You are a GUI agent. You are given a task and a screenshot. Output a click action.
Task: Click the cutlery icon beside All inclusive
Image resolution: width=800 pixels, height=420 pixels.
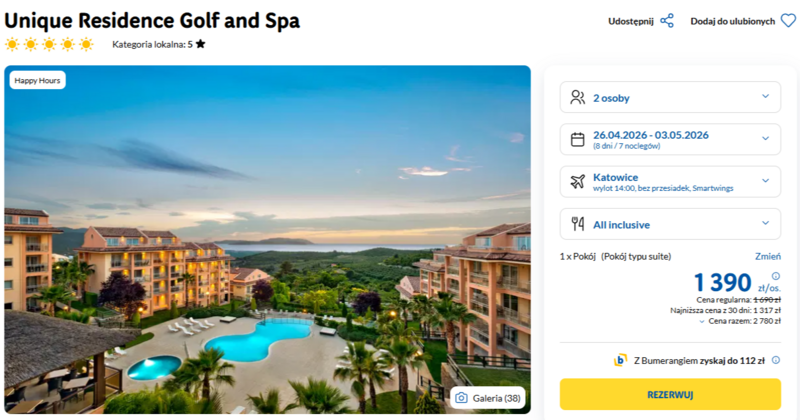(577, 223)
